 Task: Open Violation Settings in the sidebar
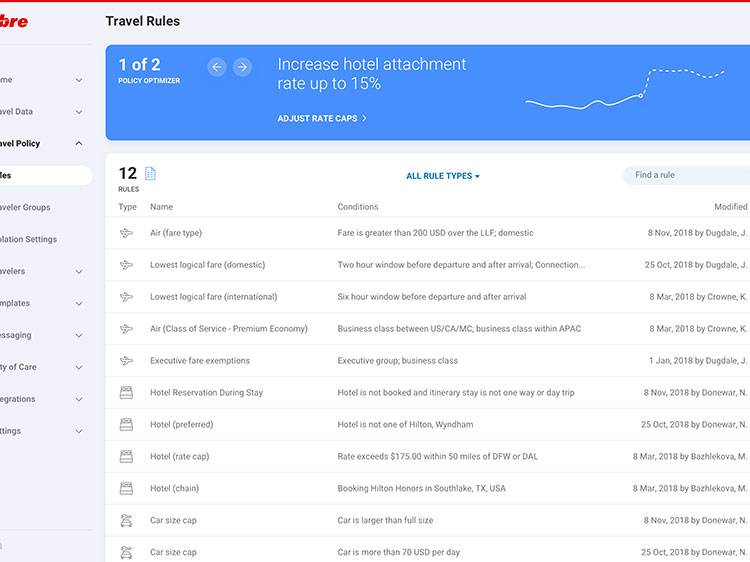28,240
